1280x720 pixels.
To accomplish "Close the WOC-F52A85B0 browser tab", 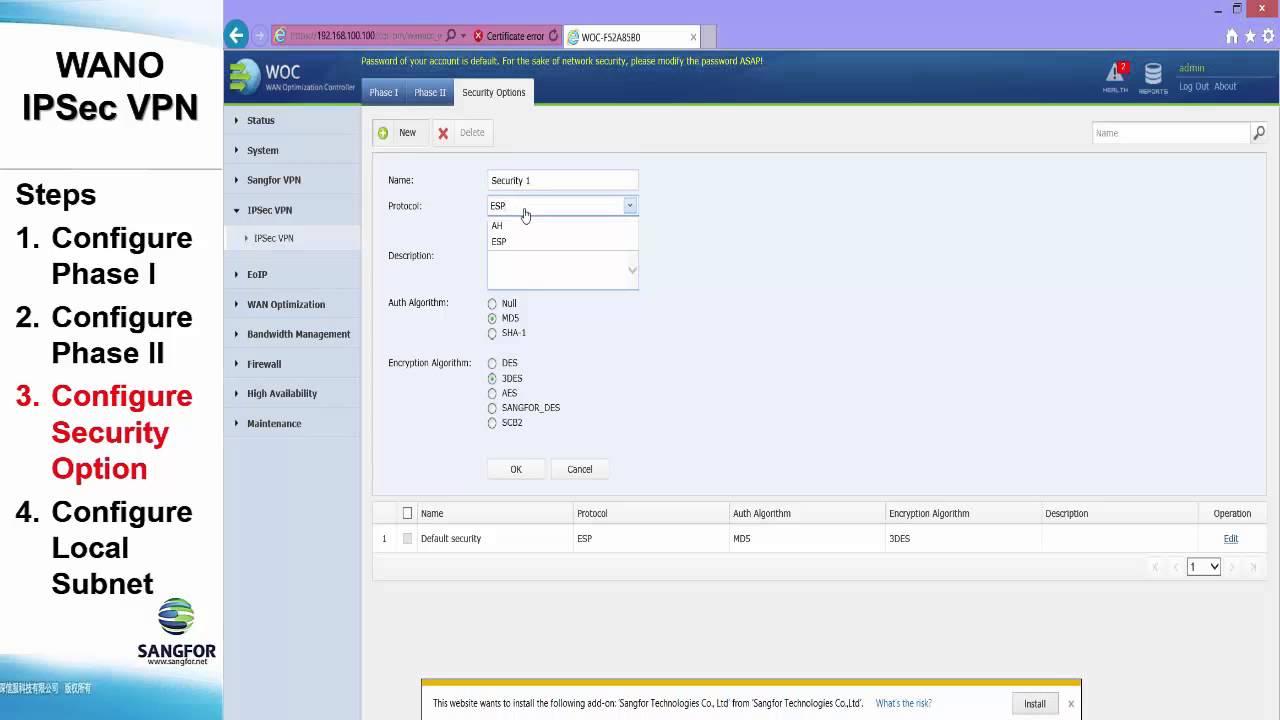I will [x=693, y=37].
